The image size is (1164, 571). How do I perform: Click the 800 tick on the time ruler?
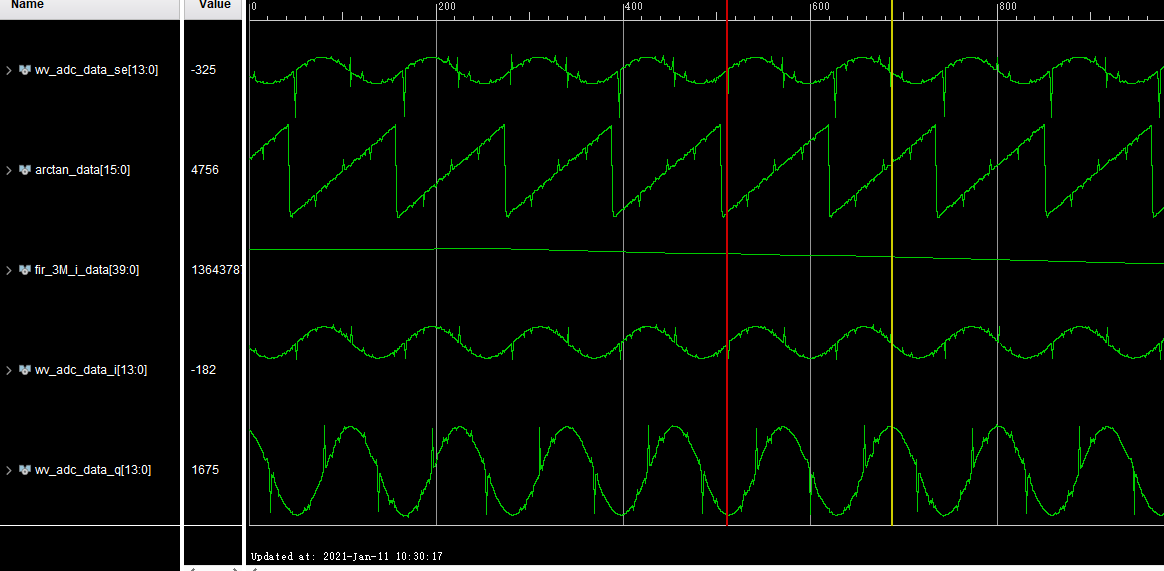pos(1007,6)
